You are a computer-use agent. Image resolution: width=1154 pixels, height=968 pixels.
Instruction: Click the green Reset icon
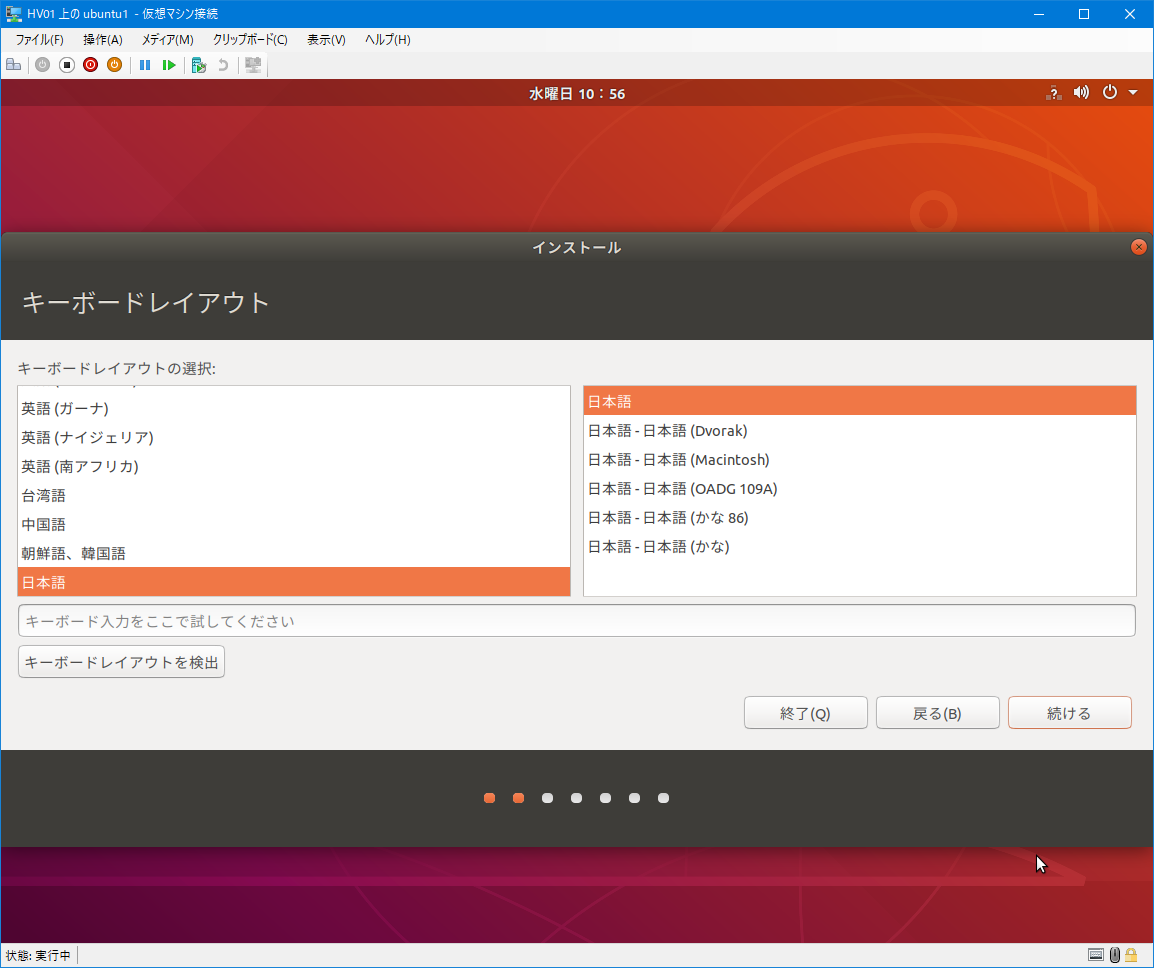[169, 65]
